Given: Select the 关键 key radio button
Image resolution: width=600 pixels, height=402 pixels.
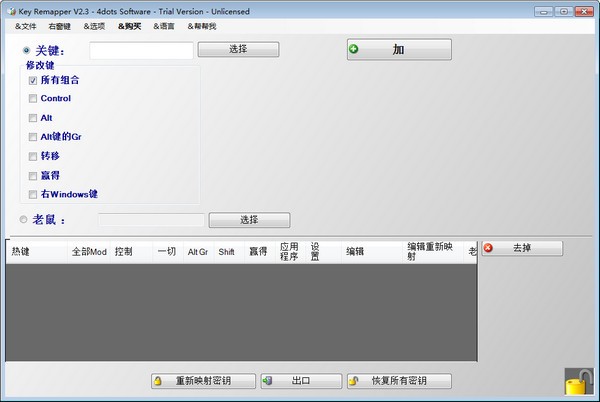Looking at the screenshot, I should (x=26, y=49).
